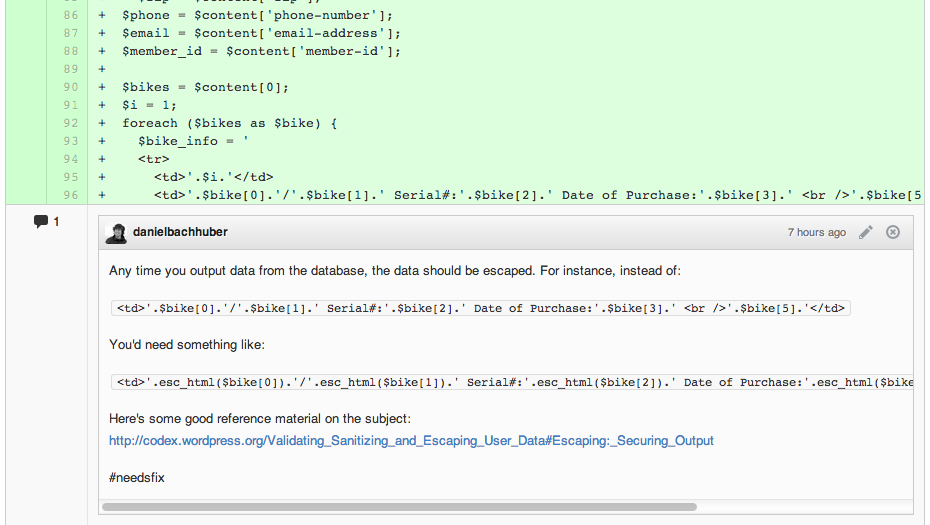Click the #needsfix tag text
Viewport: 930px width, 525px height.
pos(137,478)
